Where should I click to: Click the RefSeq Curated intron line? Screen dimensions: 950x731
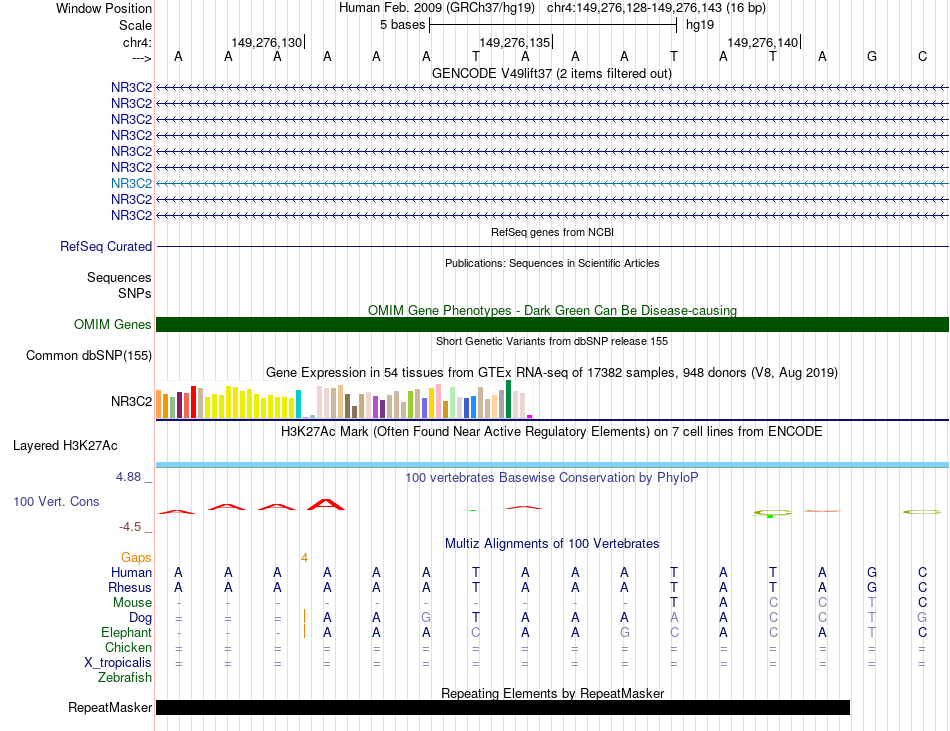[x=552, y=246]
